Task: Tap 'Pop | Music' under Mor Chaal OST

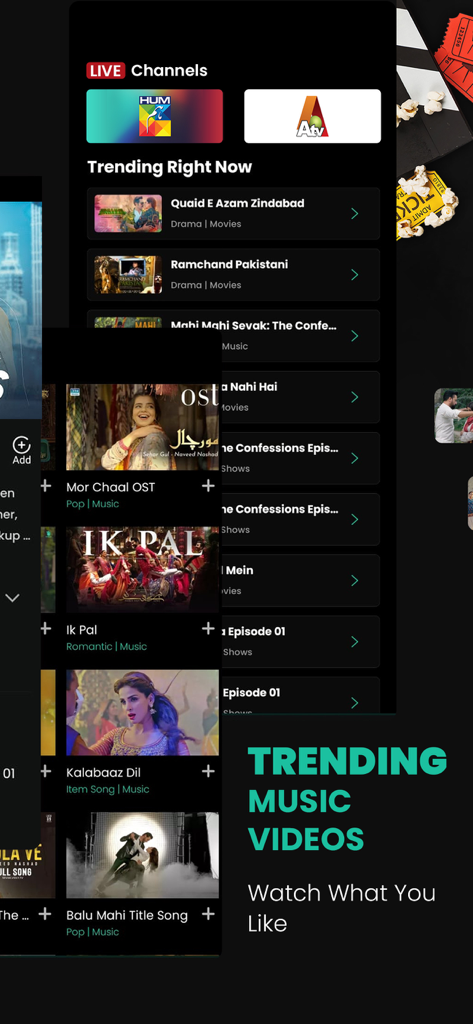Action: point(92,504)
